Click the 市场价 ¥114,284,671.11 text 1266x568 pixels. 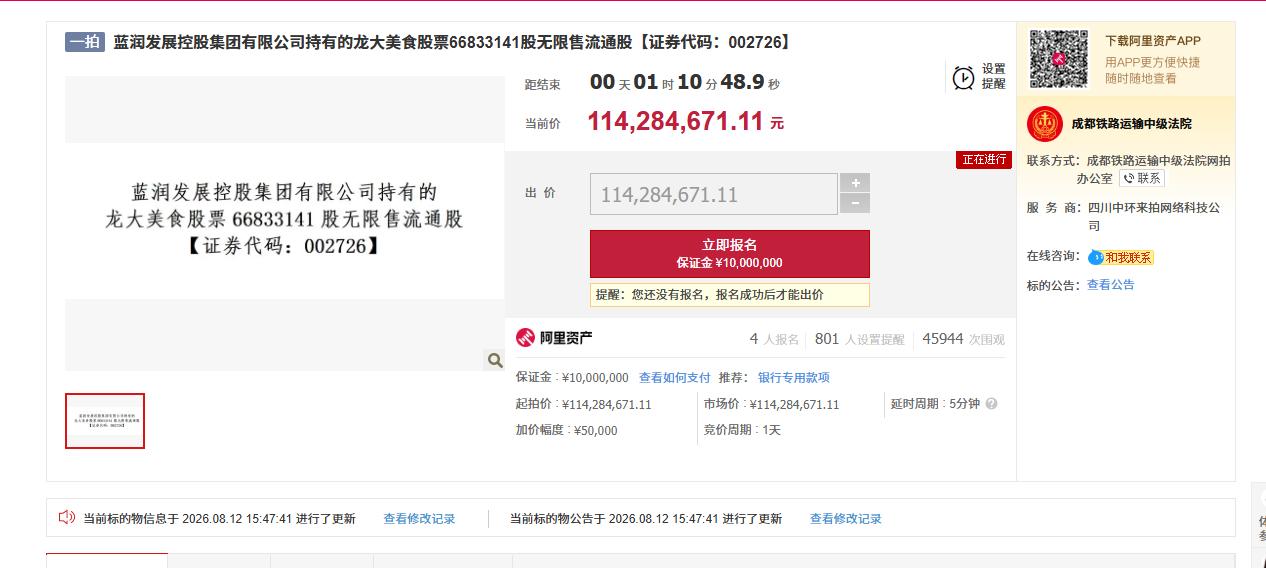[x=772, y=404]
